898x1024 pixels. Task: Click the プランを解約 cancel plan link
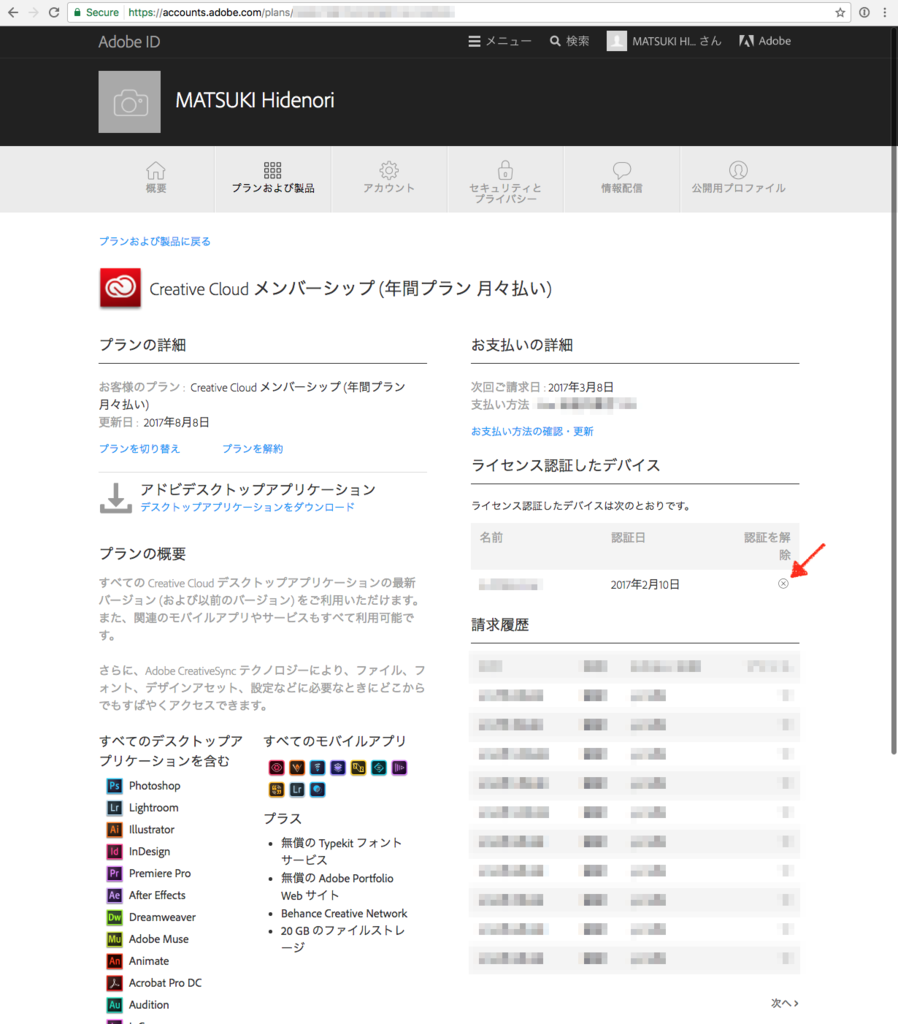tap(253, 449)
